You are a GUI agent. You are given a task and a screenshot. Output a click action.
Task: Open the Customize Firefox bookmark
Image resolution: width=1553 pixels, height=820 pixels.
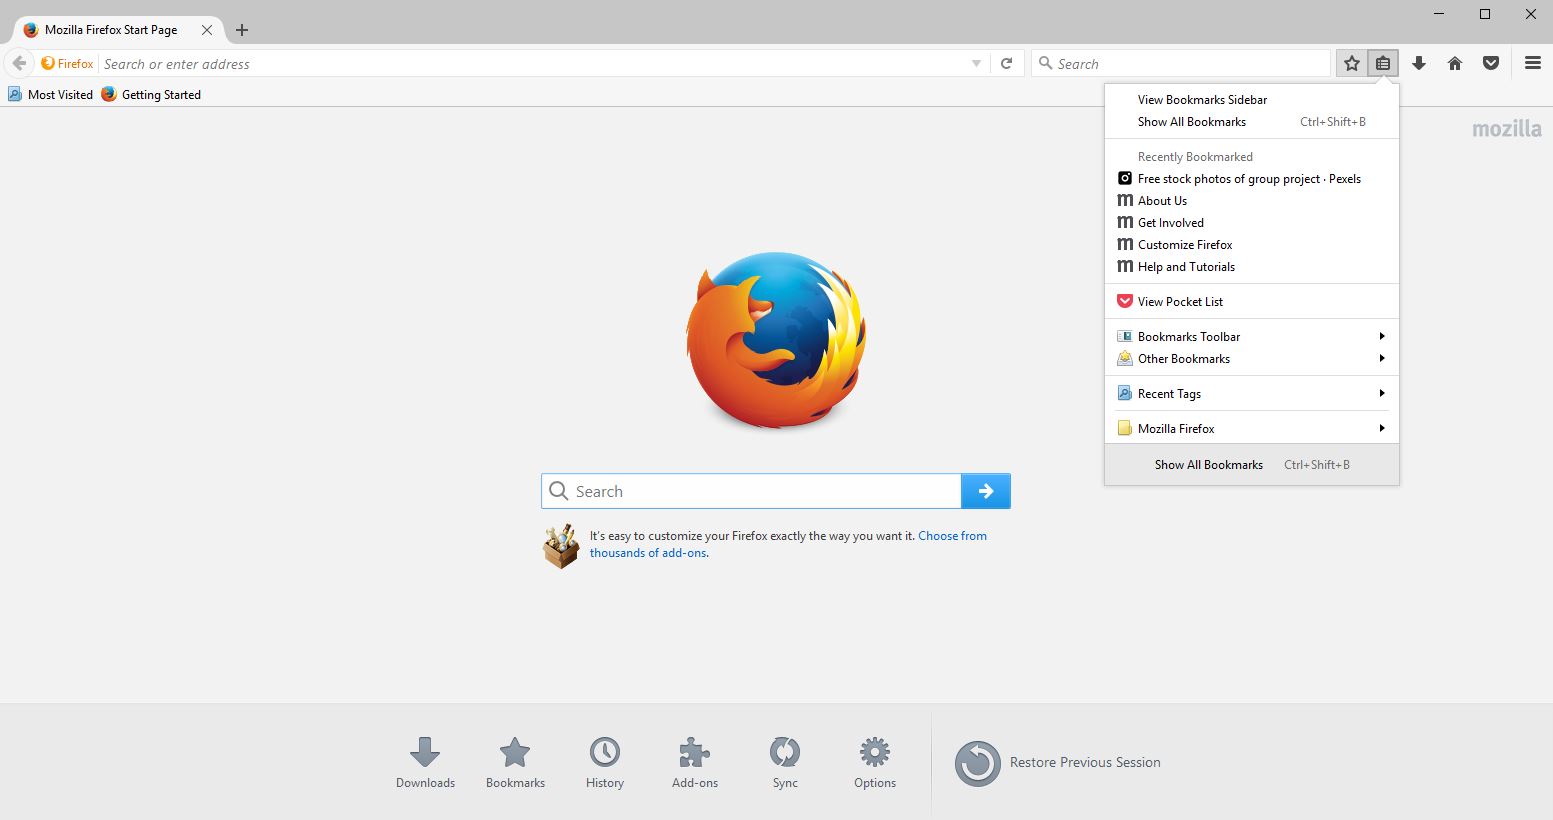1185,245
